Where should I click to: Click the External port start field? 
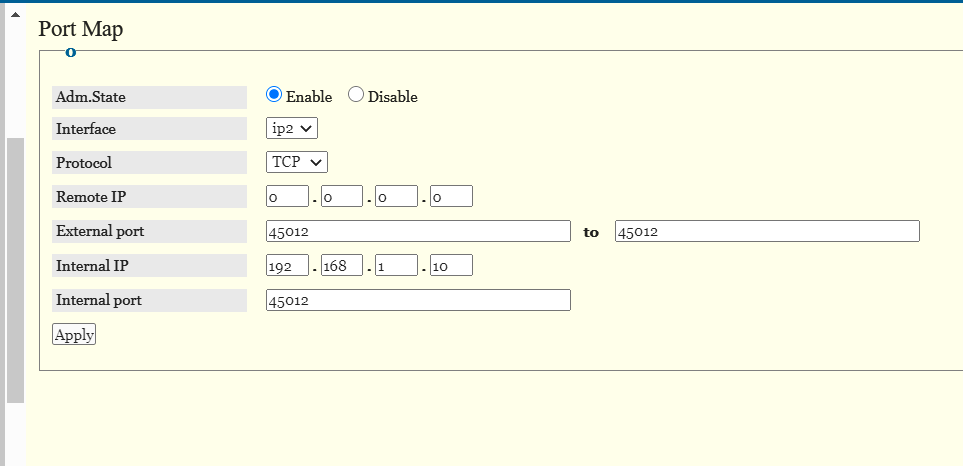click(418, 231)
